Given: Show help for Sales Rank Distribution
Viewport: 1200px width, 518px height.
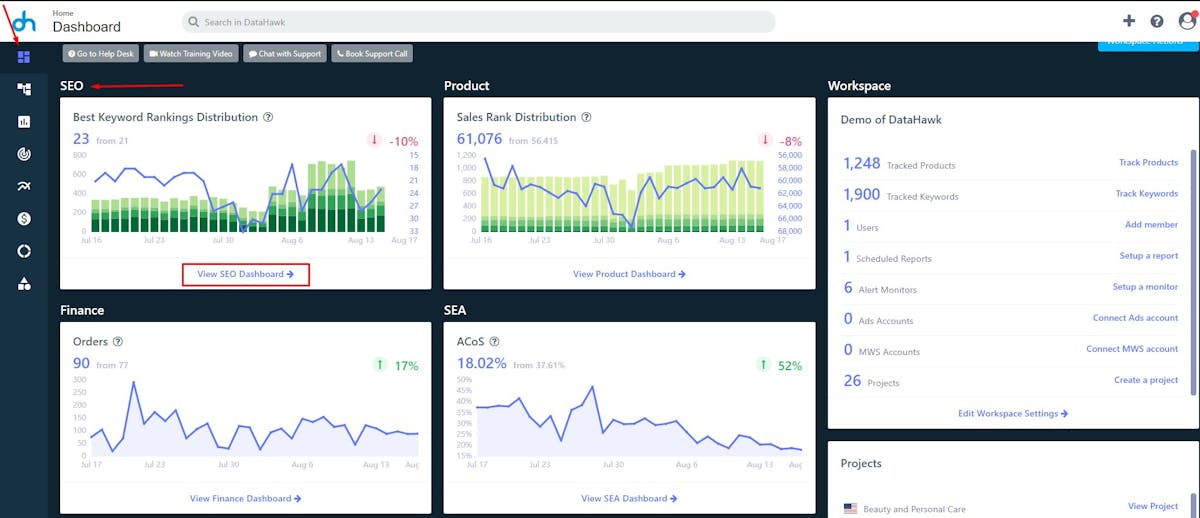Looking at the screenshot, I should point(586,117).
